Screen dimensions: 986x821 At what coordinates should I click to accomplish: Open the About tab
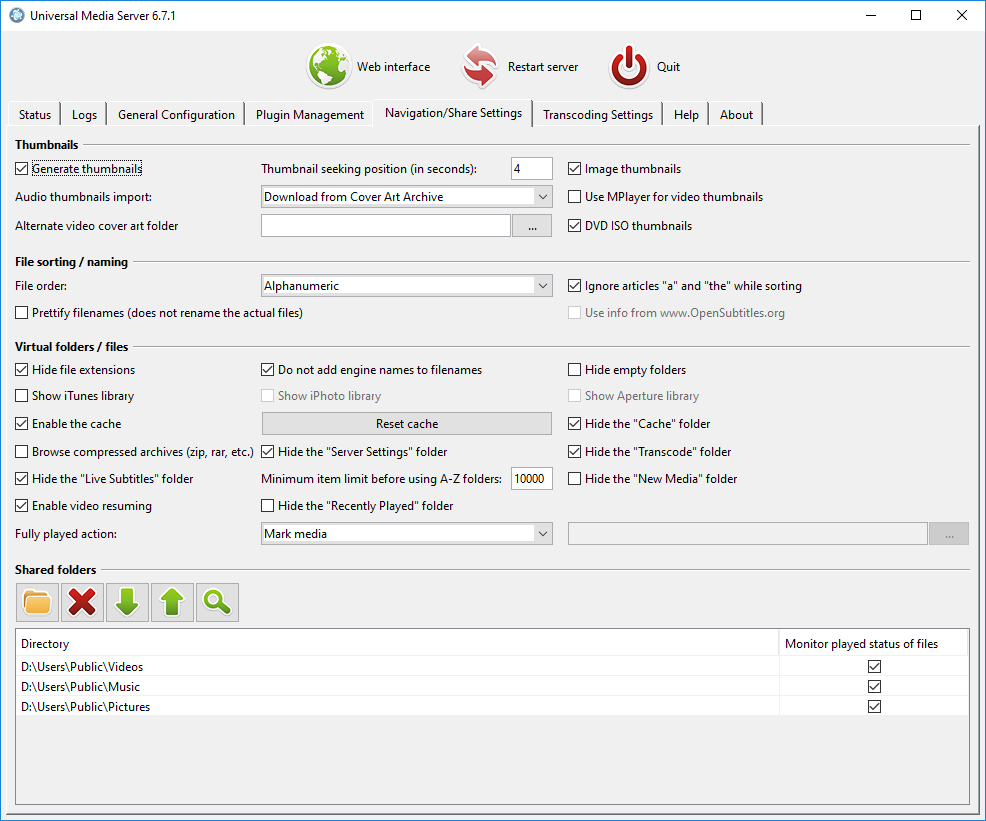pos(736,114)
